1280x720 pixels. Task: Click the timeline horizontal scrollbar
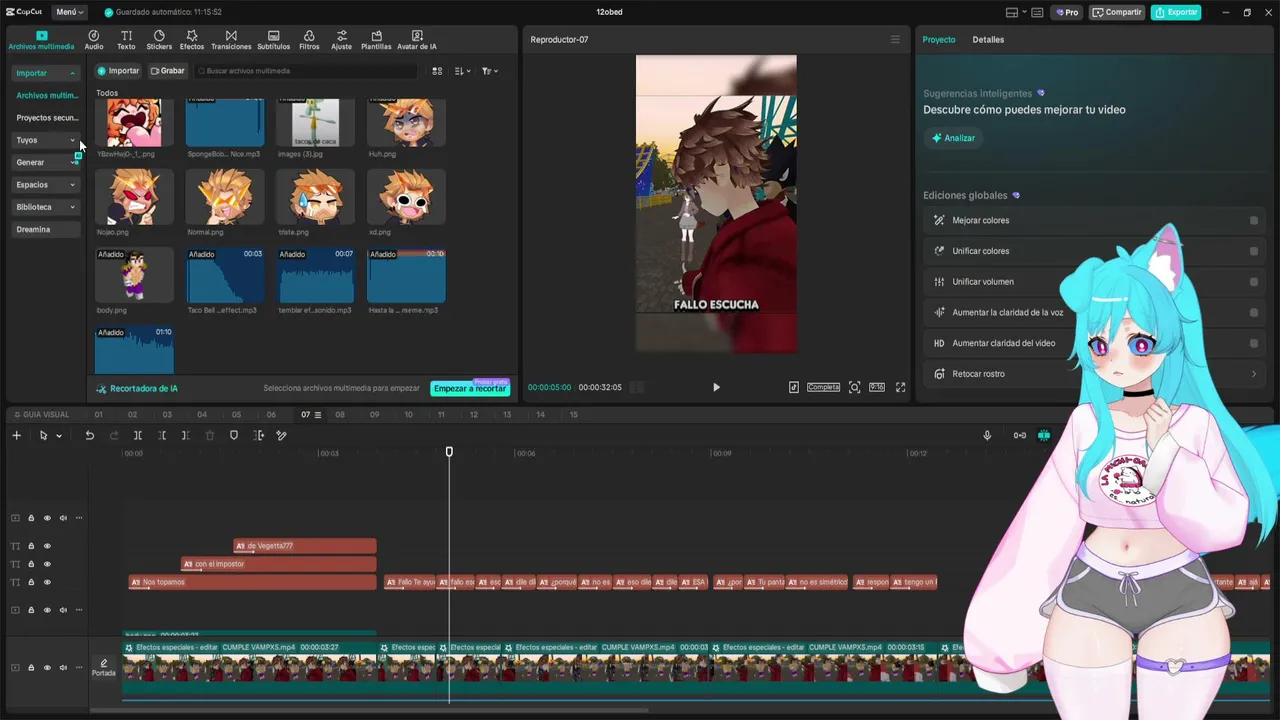coord(370,711)
